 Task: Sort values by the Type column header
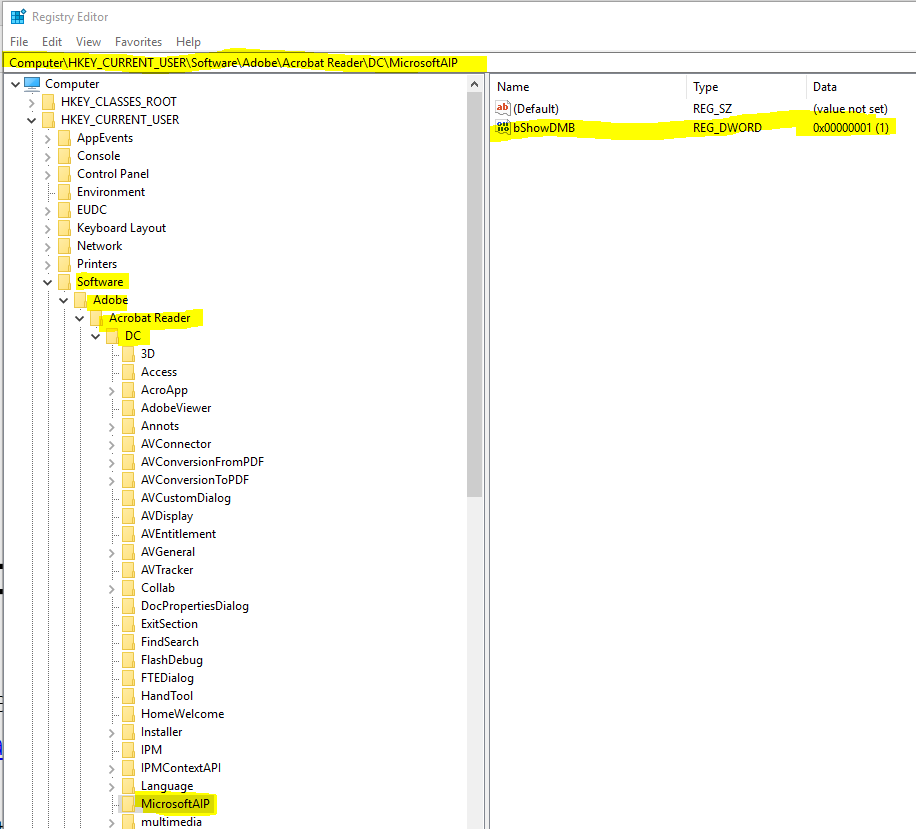point(747,87)
